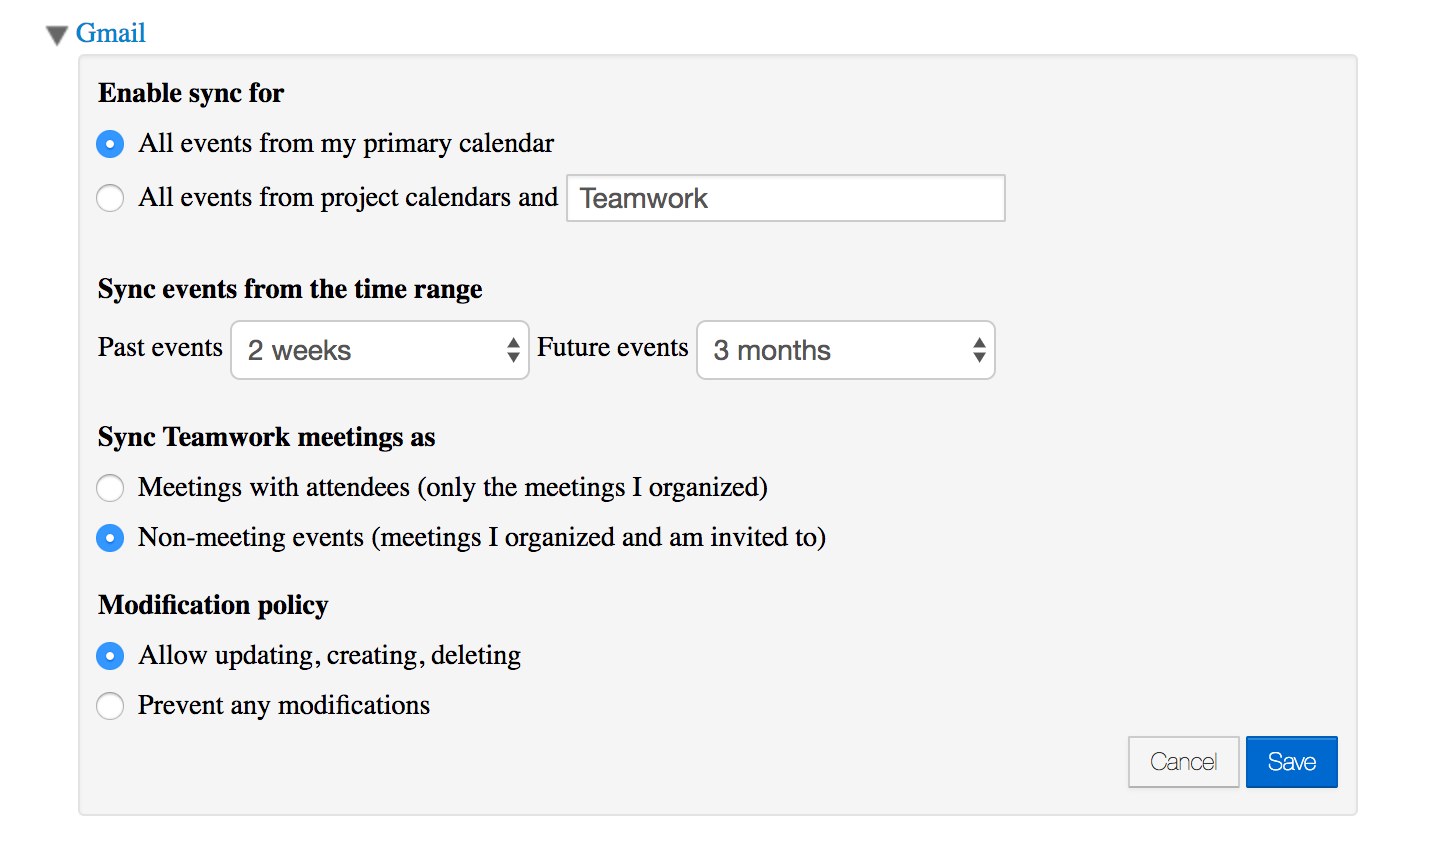Save the Gmail sync settings

click(x=1292, y=762)
